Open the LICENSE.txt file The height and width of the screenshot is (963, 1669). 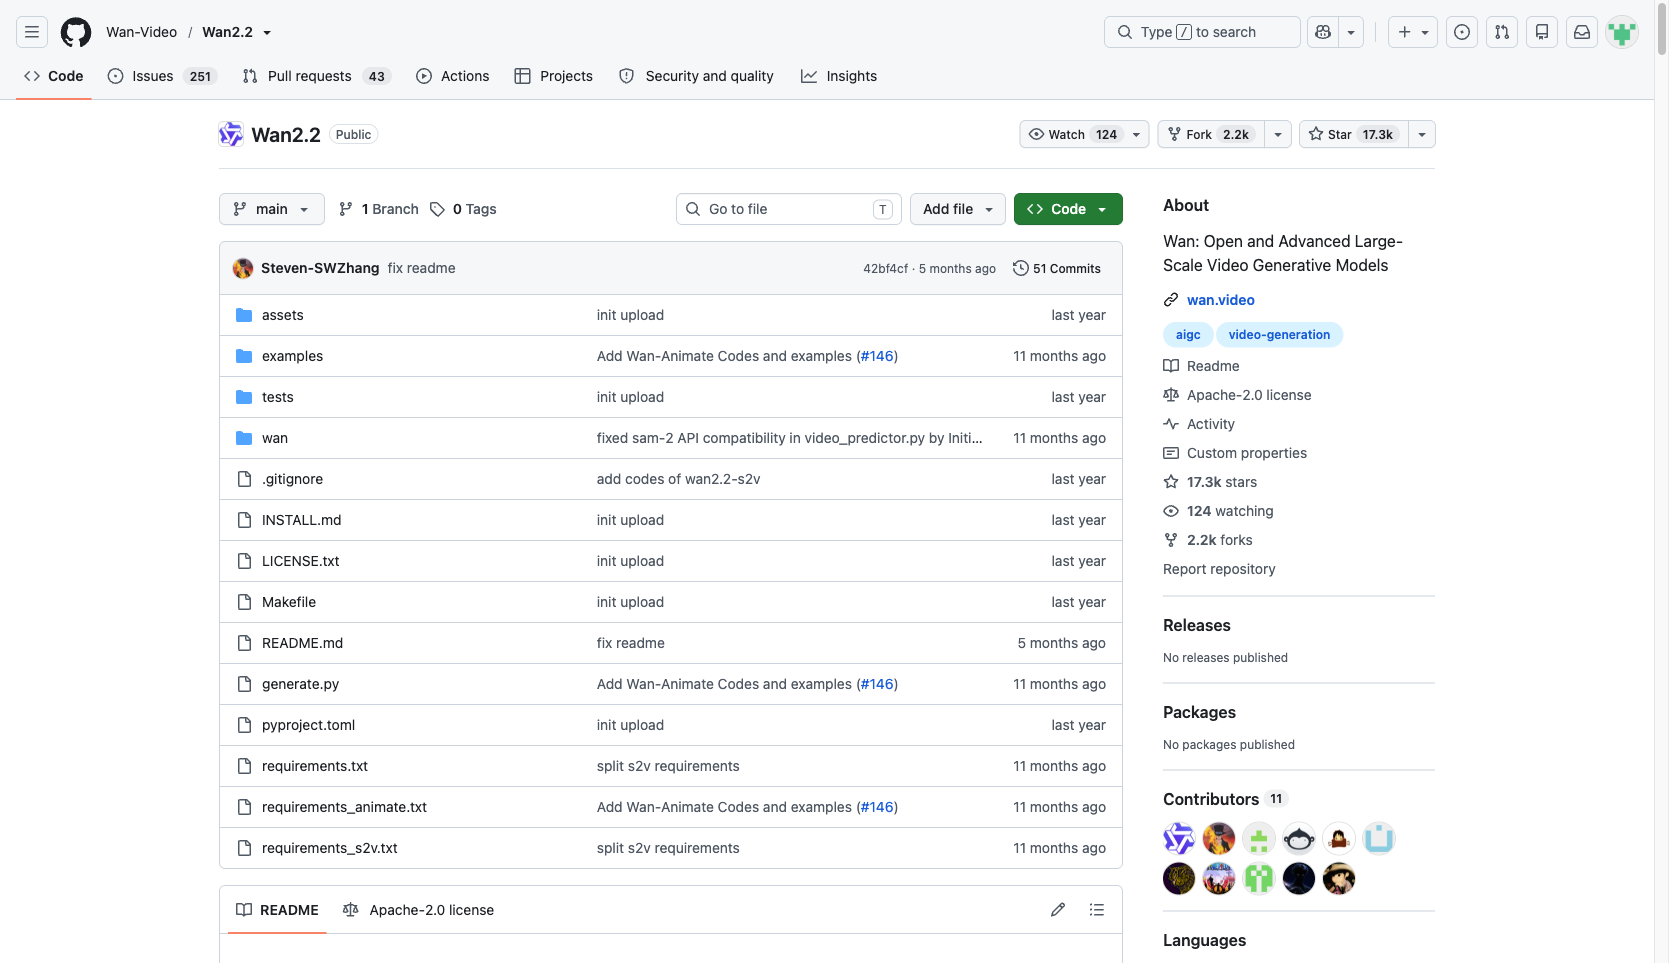[301, 561]
